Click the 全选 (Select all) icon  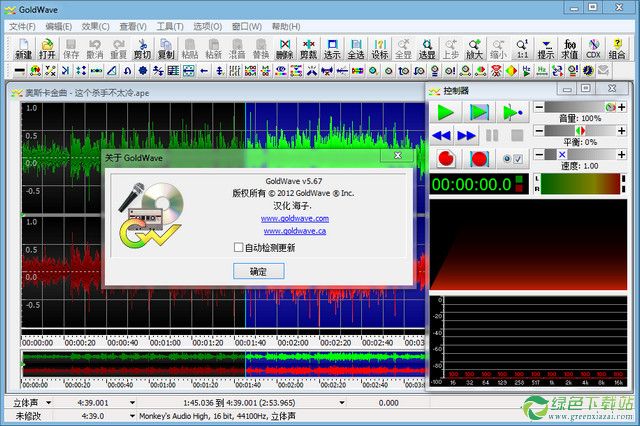click(x=356, y=49)
